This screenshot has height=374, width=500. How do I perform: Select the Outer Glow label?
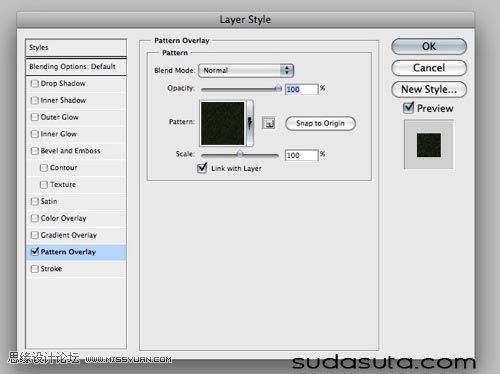click(x=59, y=117)
